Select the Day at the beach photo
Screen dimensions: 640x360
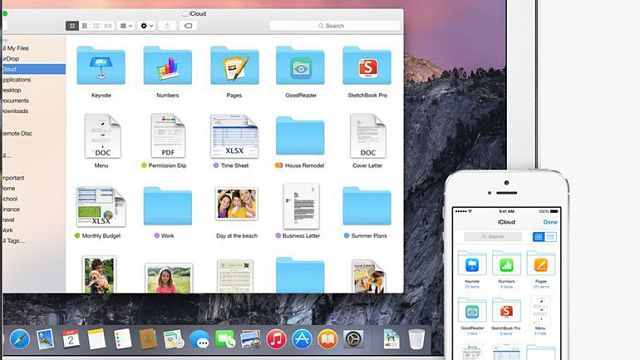point(237,204)
